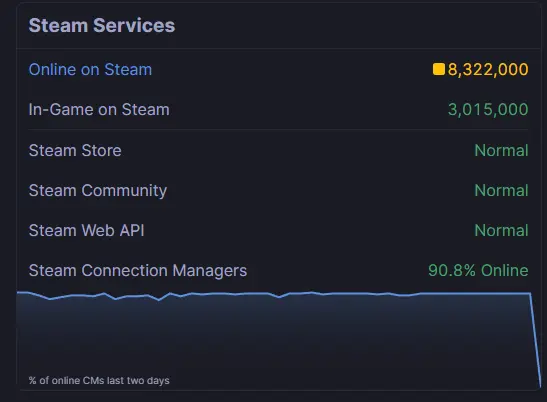
Task: Click the yellow status square indicator
Action: (439, 69)
